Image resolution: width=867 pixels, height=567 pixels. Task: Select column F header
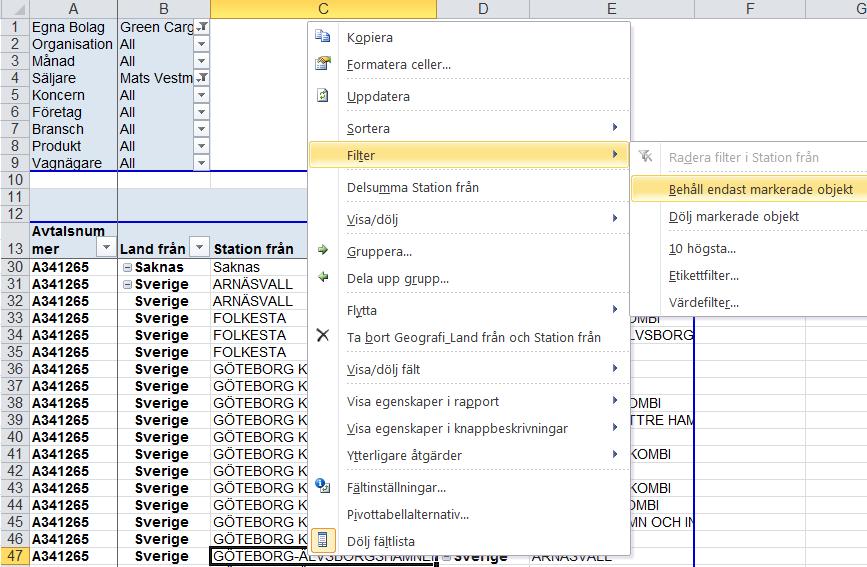750,8
